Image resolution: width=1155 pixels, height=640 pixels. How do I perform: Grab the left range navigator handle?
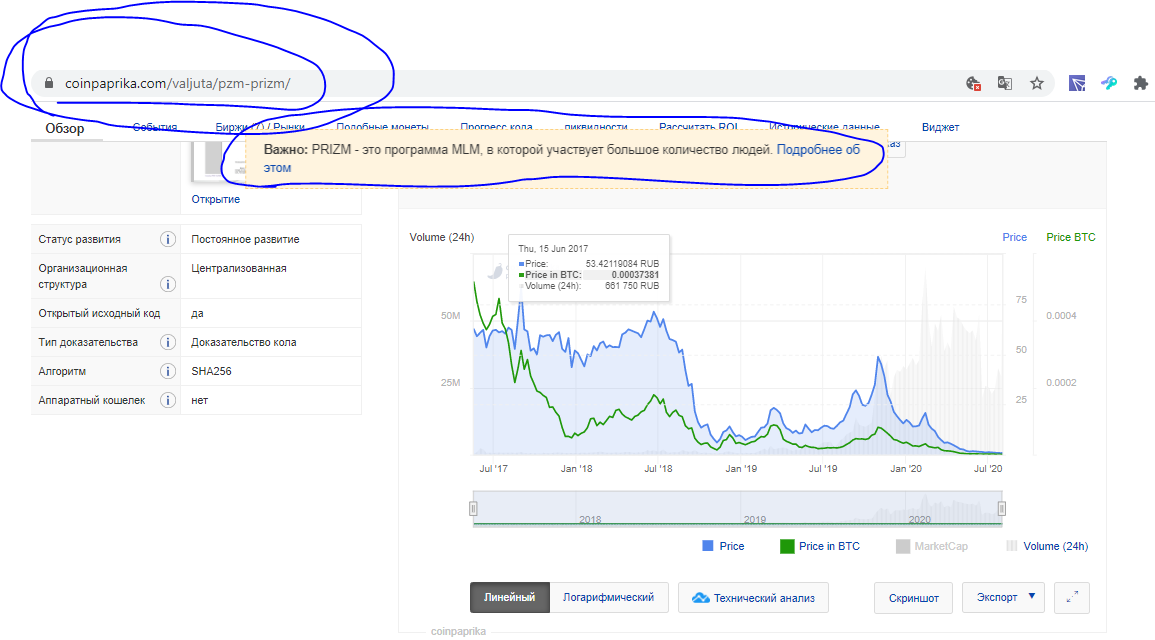[473, 508]
